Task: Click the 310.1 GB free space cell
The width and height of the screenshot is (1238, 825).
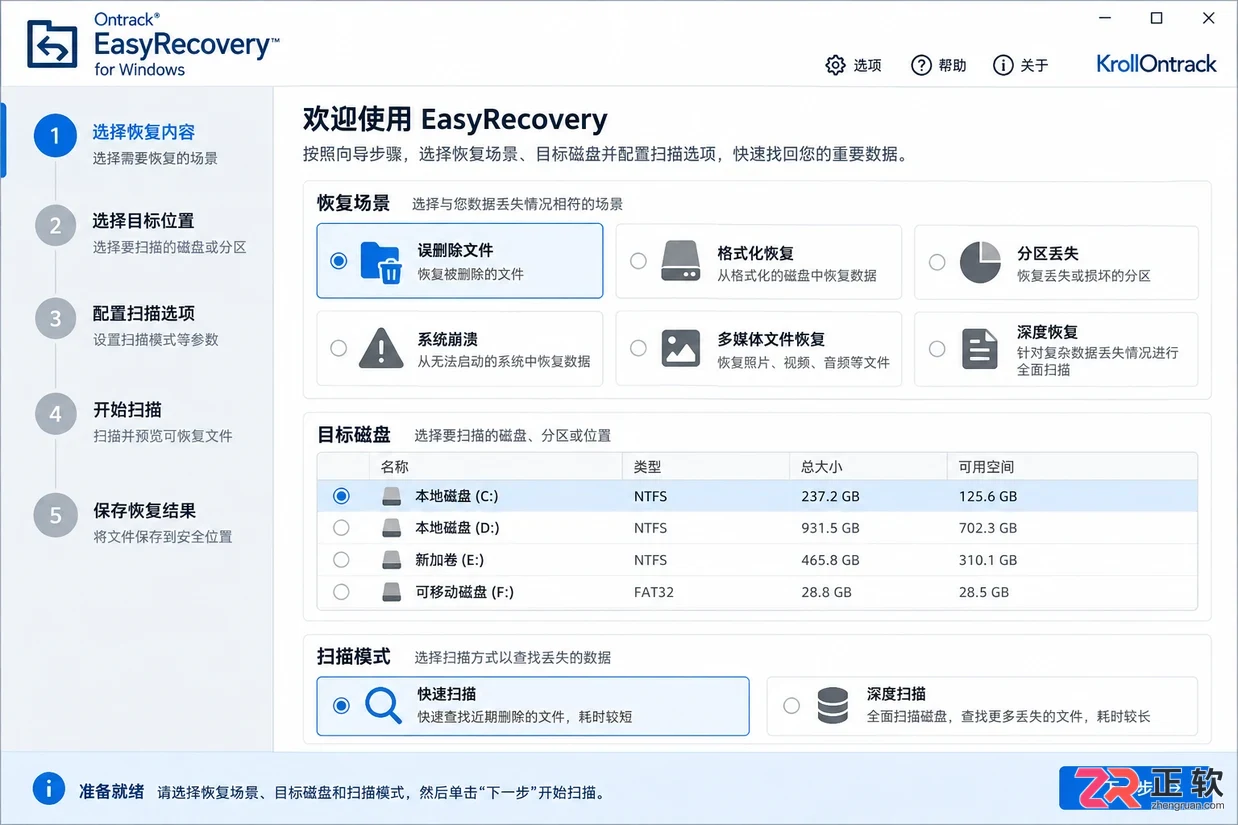Action: [x=988, y=560]
